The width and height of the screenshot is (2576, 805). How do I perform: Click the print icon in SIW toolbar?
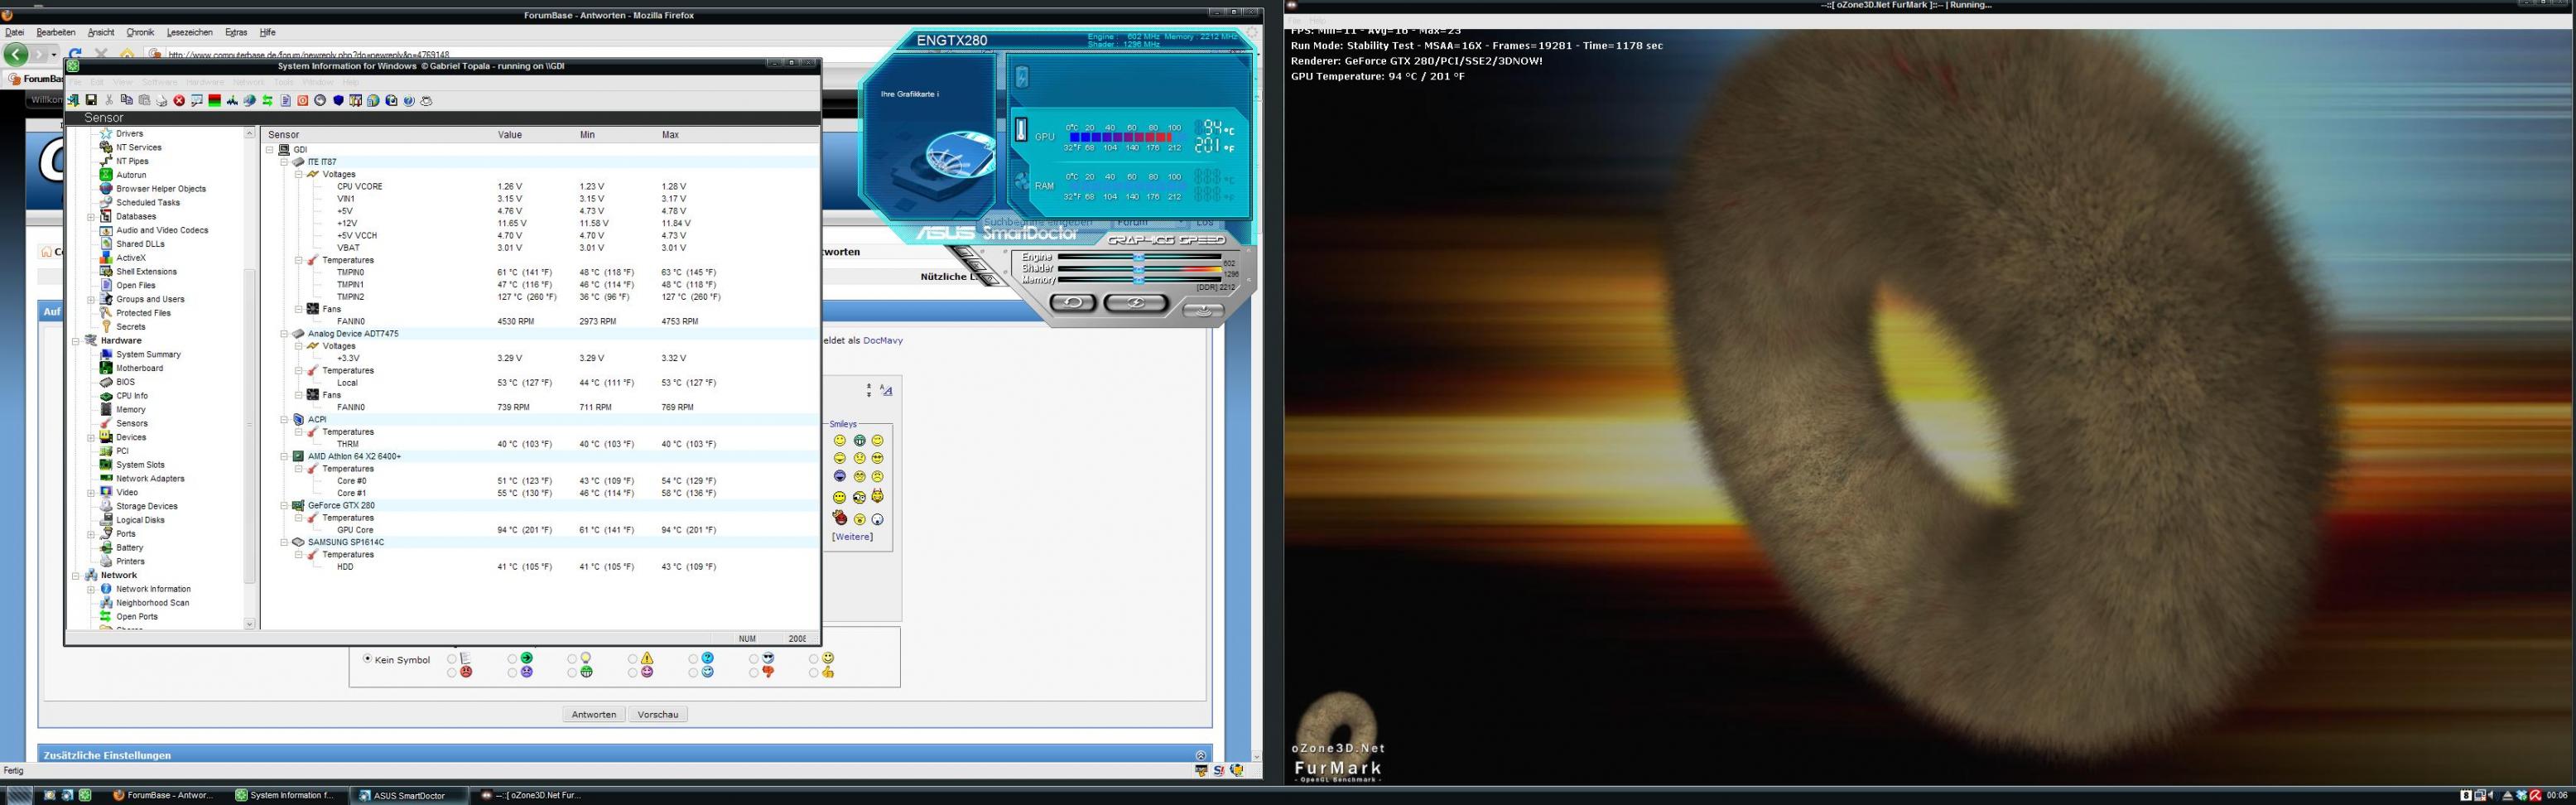pyautogui.click(x=162, y=100)
